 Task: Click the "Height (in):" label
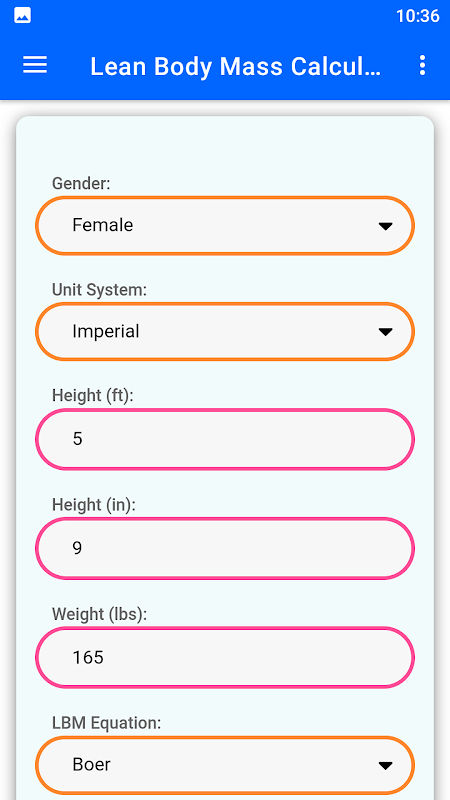[x=94, y=505]
